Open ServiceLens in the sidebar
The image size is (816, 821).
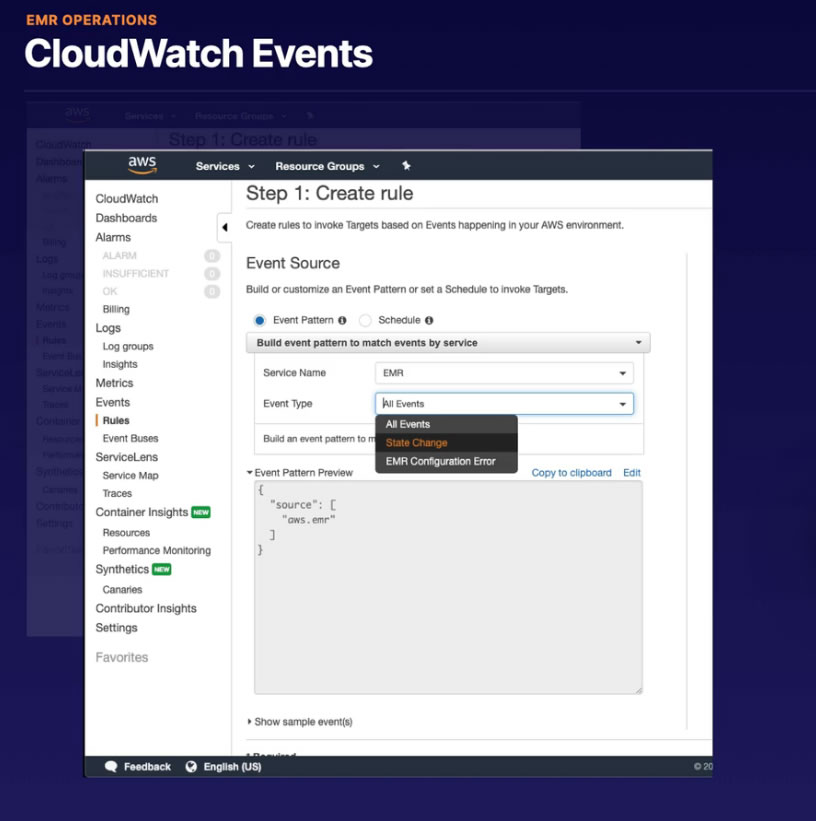pos(127,457)
